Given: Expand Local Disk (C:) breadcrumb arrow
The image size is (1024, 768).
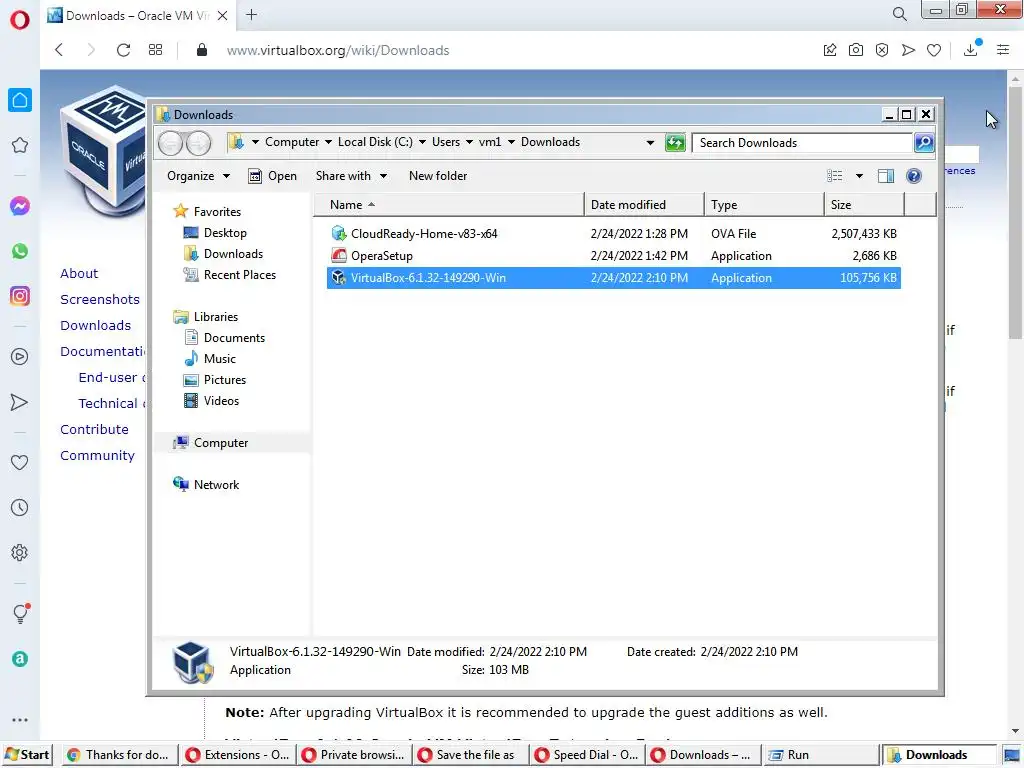Looking at the screenshot, I should coord(422,142).
